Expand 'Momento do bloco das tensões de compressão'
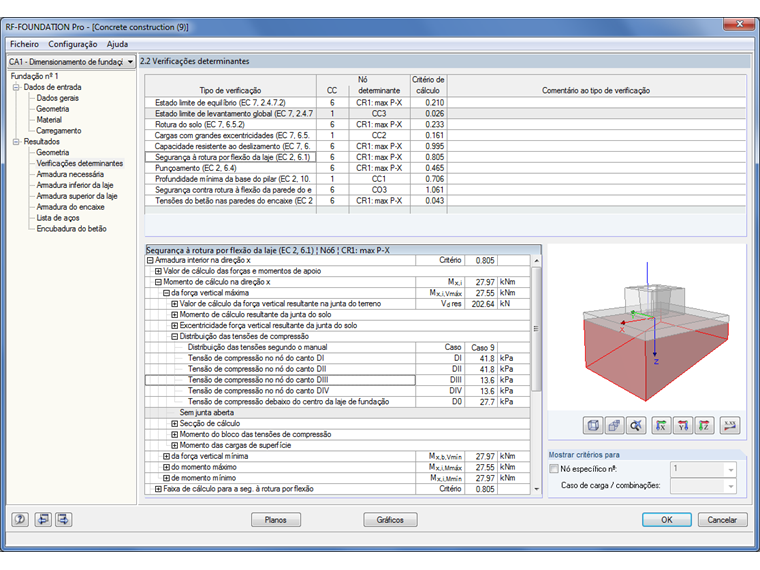760x570 pixels. 174,434
